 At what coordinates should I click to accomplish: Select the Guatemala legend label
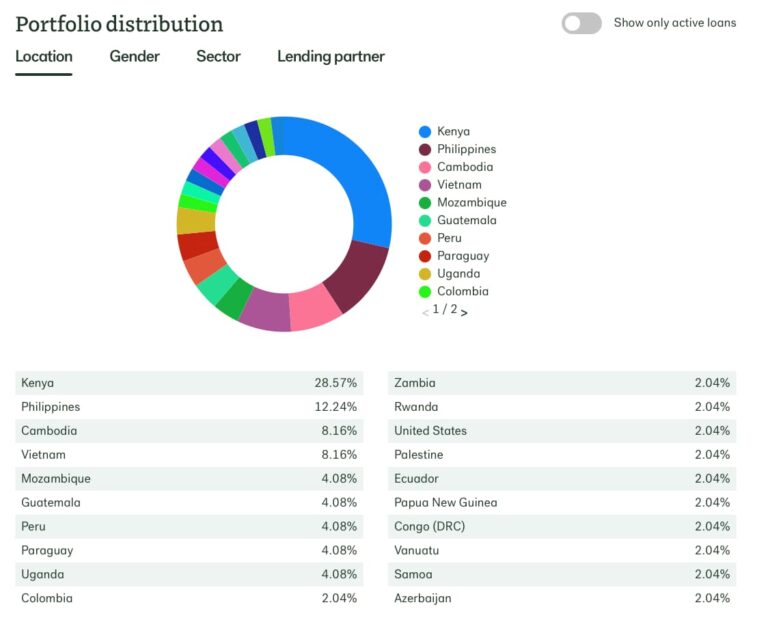[466, 221]
